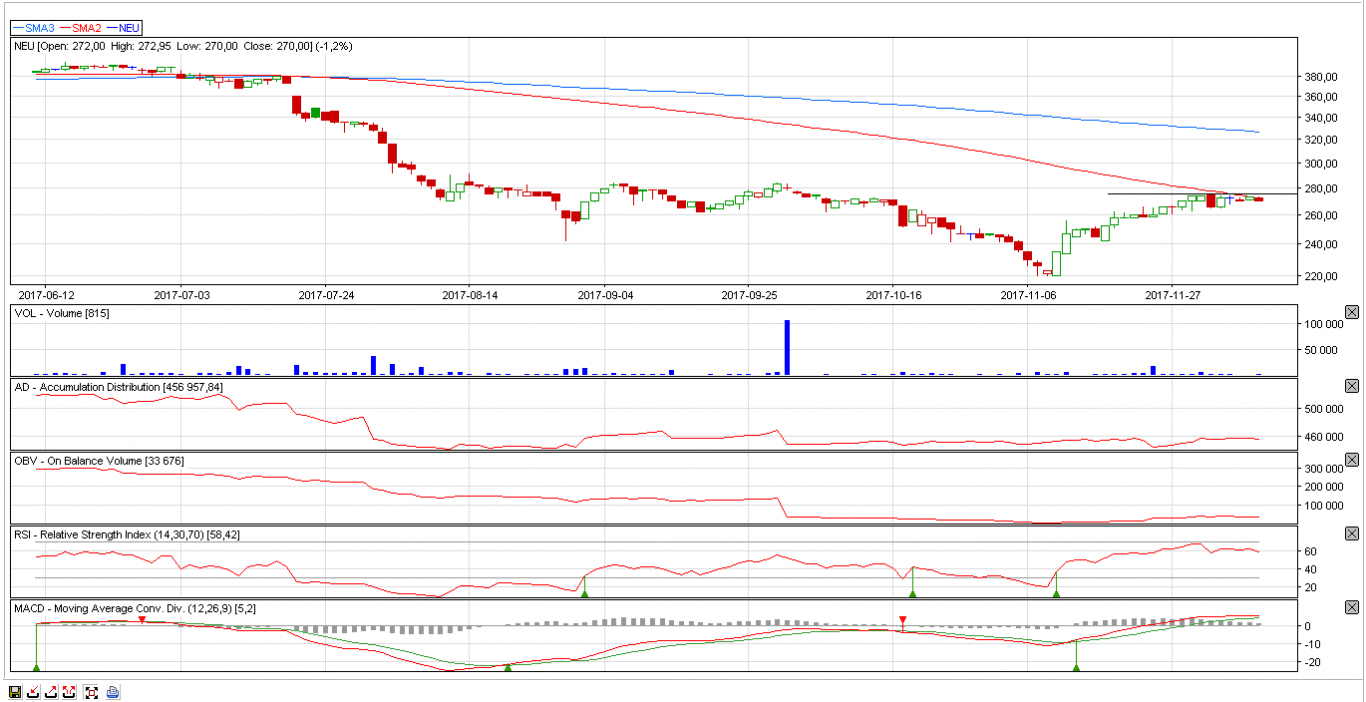Print the chart with the printer icon

coord(113,691)
